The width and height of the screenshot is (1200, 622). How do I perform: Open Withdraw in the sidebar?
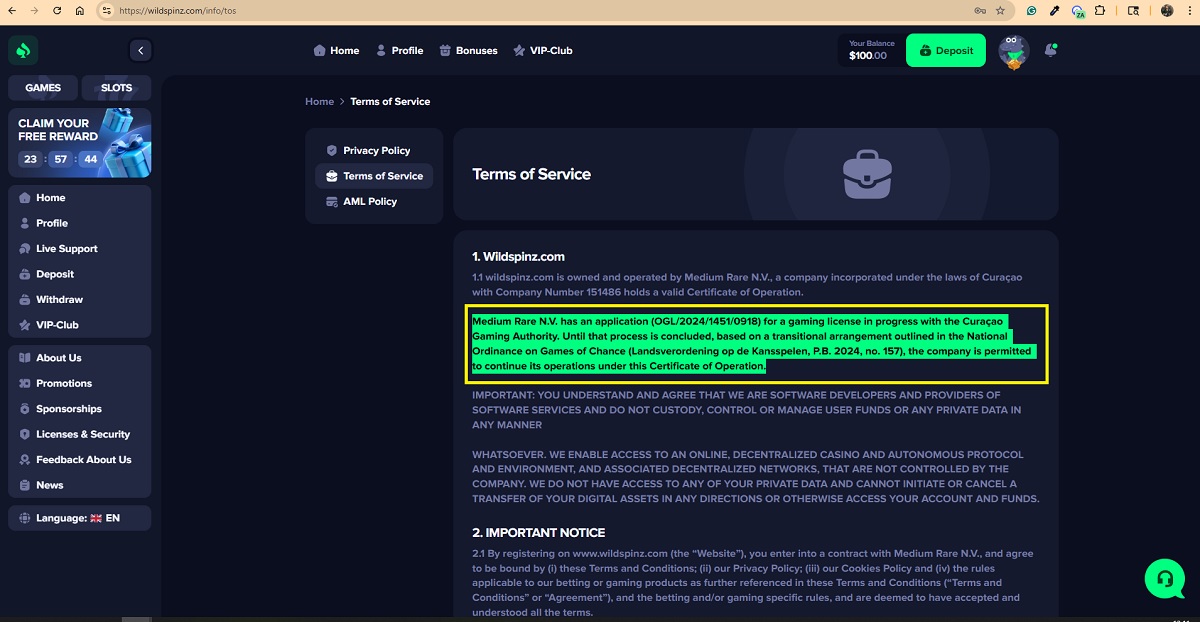[x=59, y=299]
